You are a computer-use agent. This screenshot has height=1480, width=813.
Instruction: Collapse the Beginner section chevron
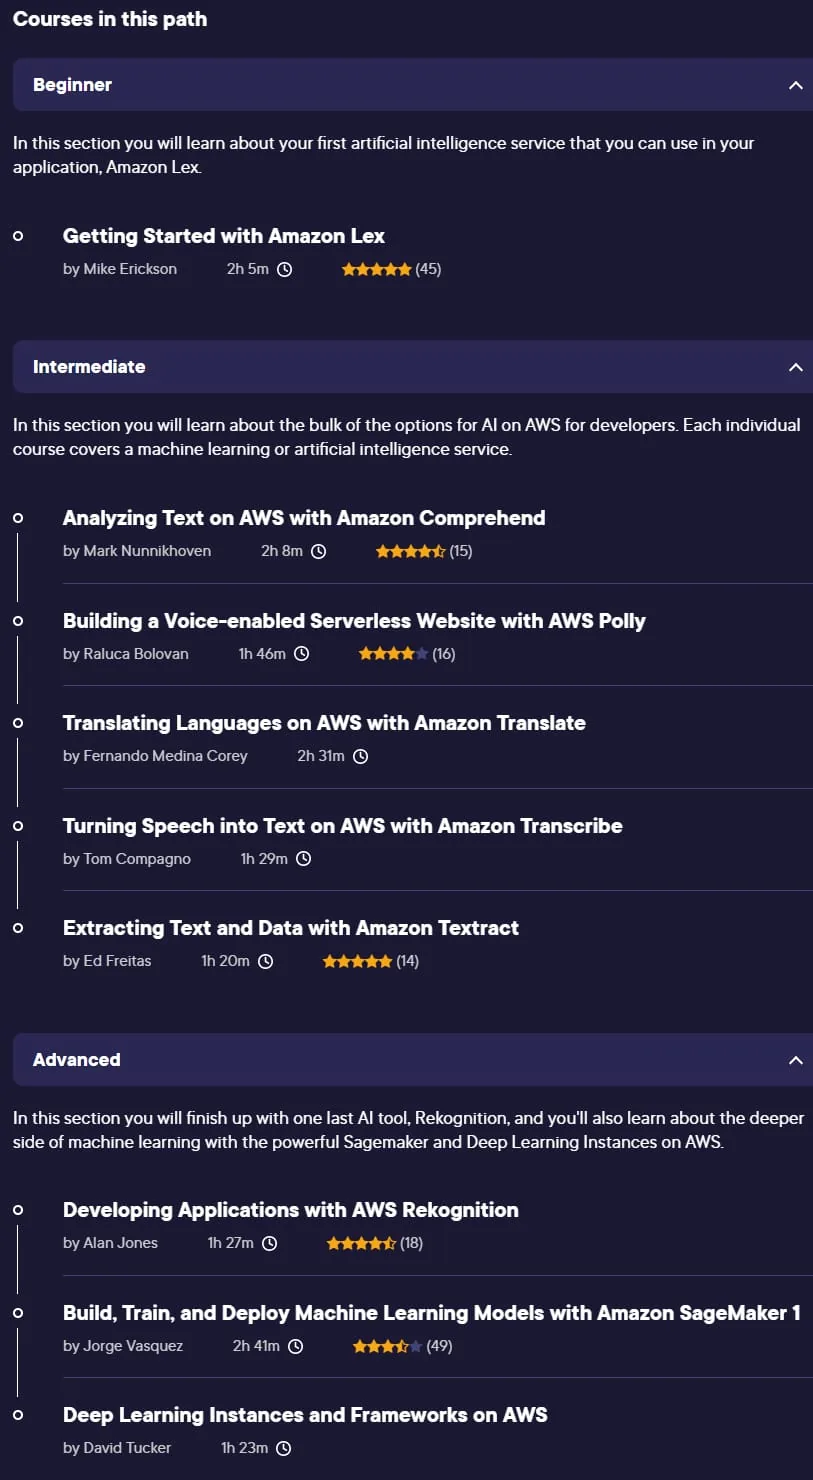pyautogui.click(x=796, y=85)
